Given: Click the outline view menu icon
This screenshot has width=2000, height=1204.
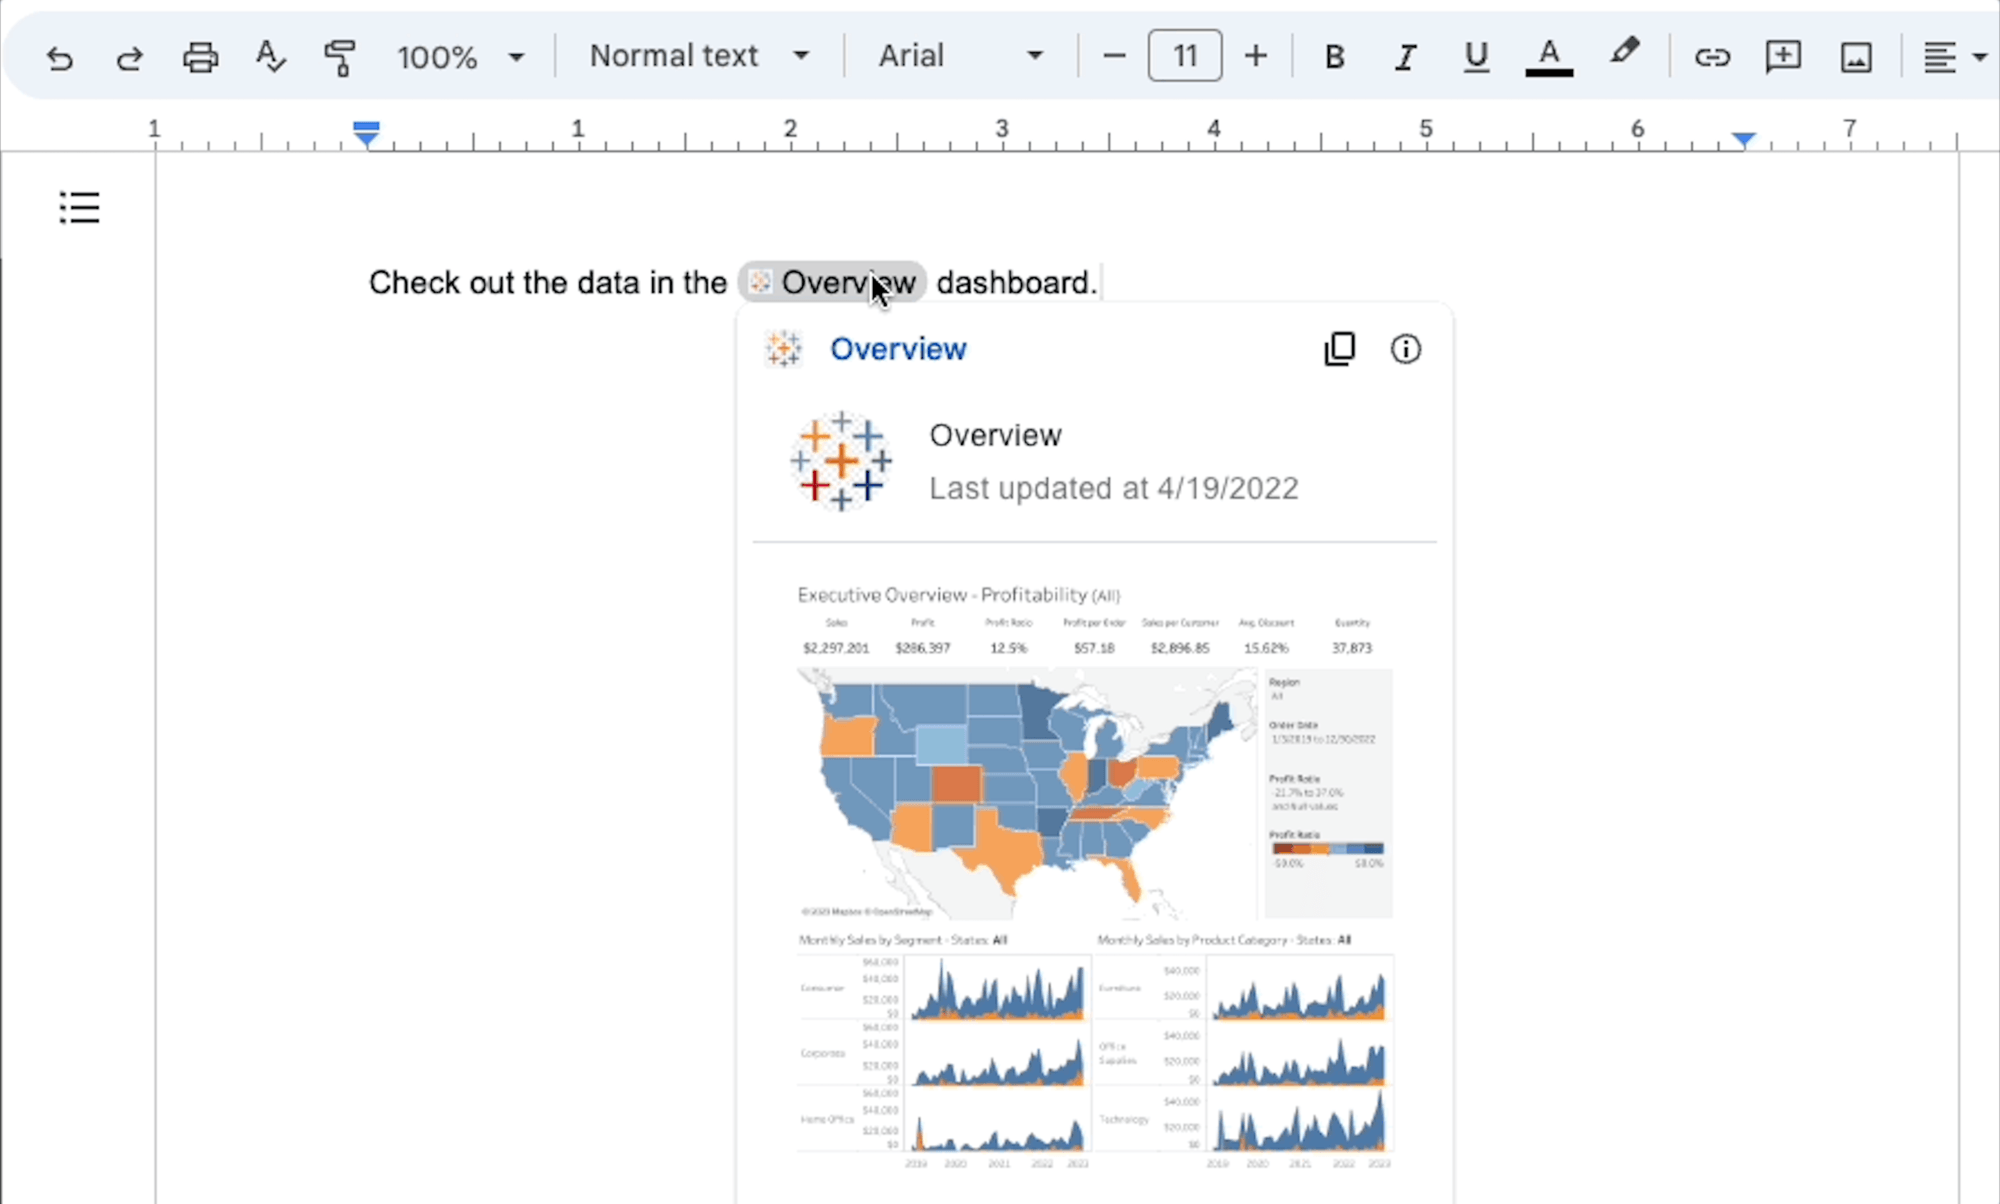Looking at the screenshot, I should [77, 209].
